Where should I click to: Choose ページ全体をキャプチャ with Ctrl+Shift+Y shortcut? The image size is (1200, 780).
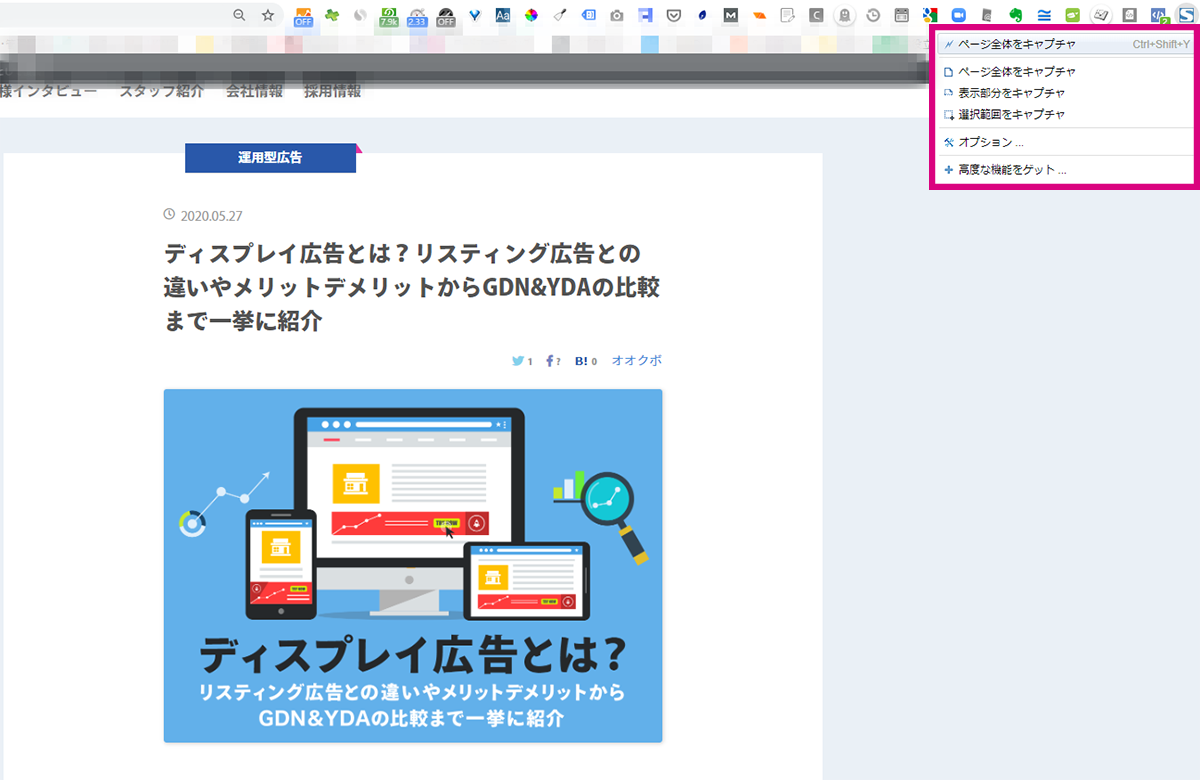(1065, 44)
